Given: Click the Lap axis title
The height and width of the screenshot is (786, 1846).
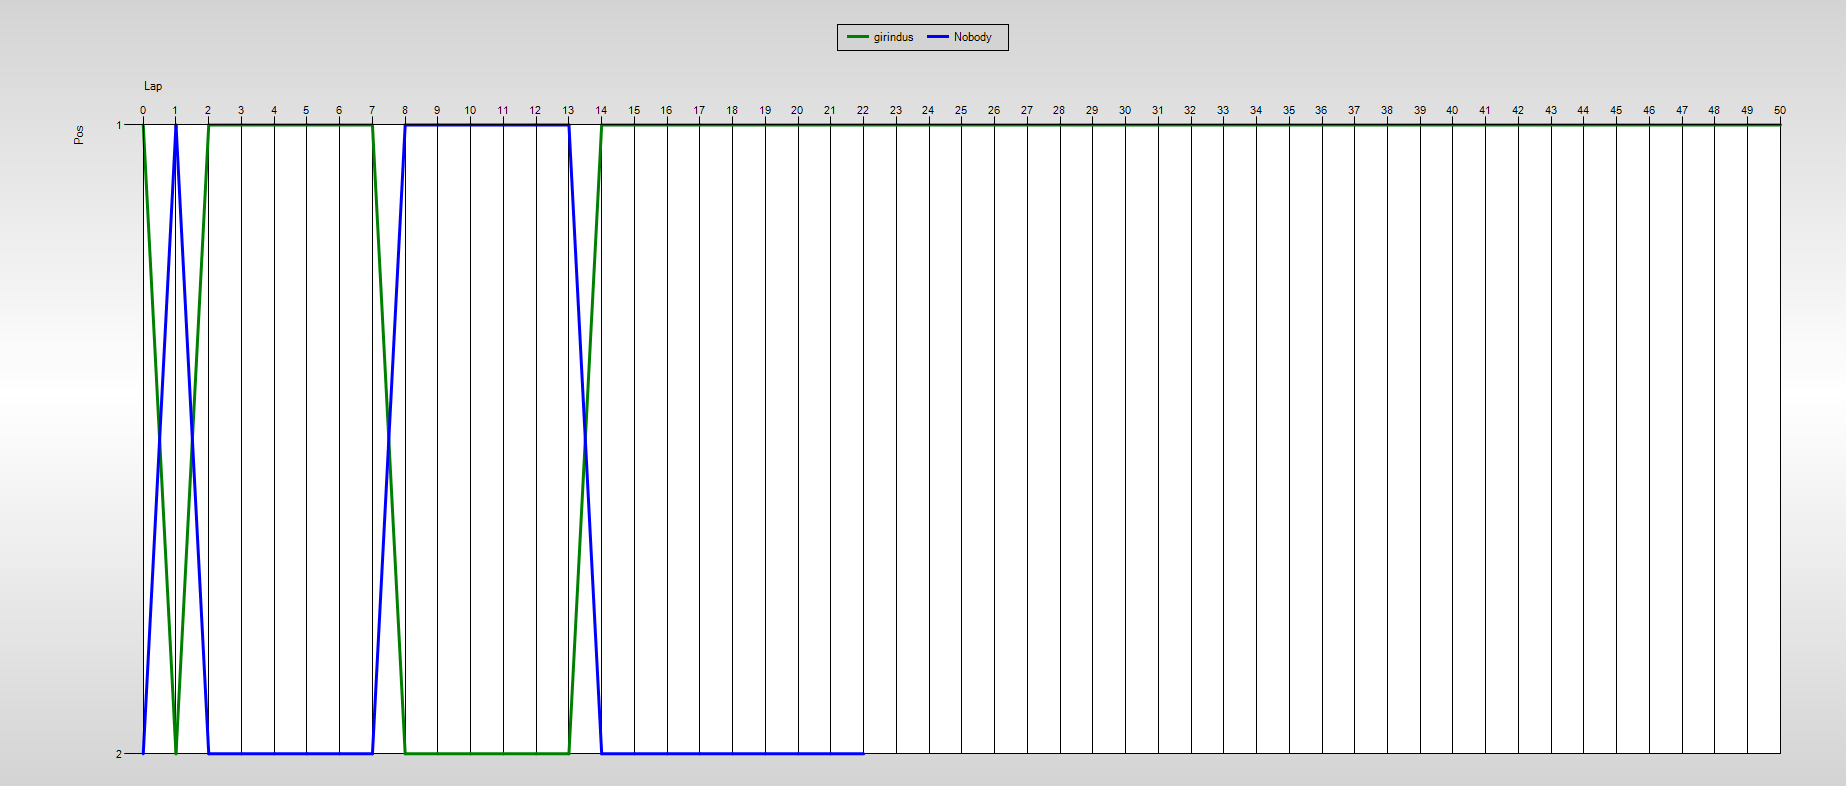Looking at the screenshot, I should point(153,86).
